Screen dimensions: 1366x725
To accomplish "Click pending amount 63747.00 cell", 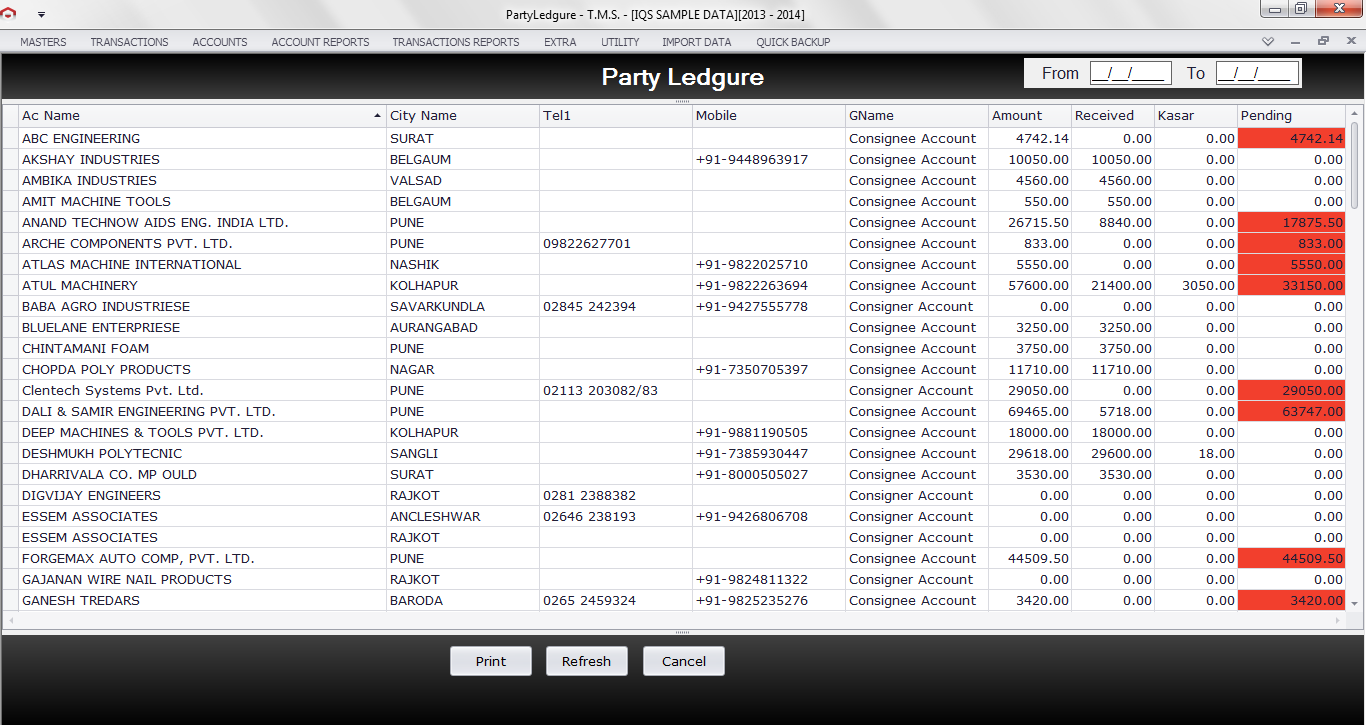I will tap(1292, 411).
